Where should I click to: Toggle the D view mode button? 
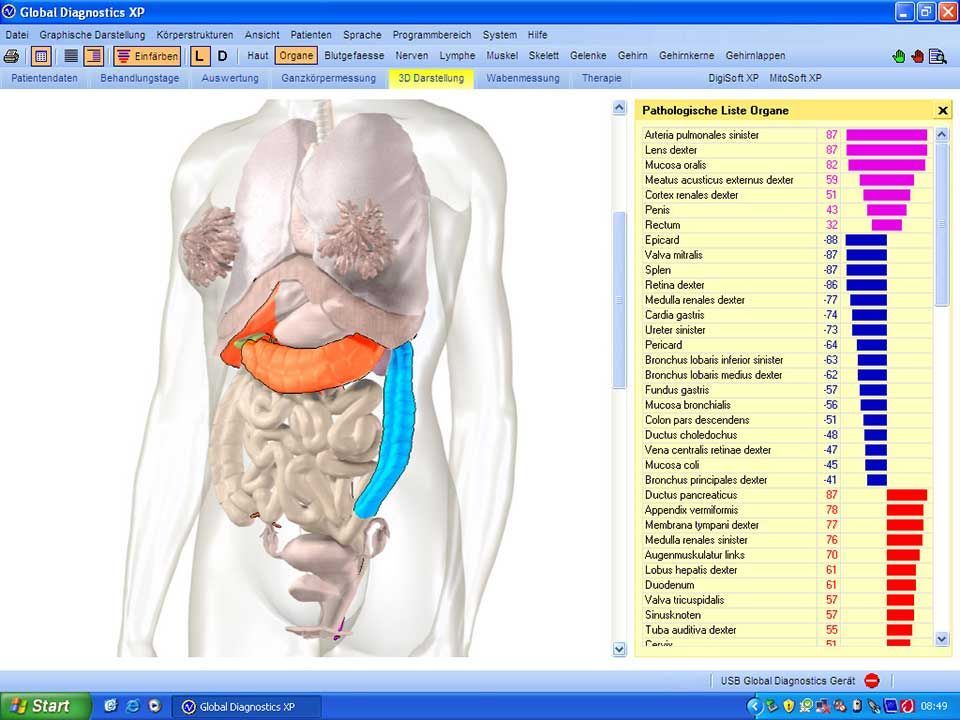(222, 56)
